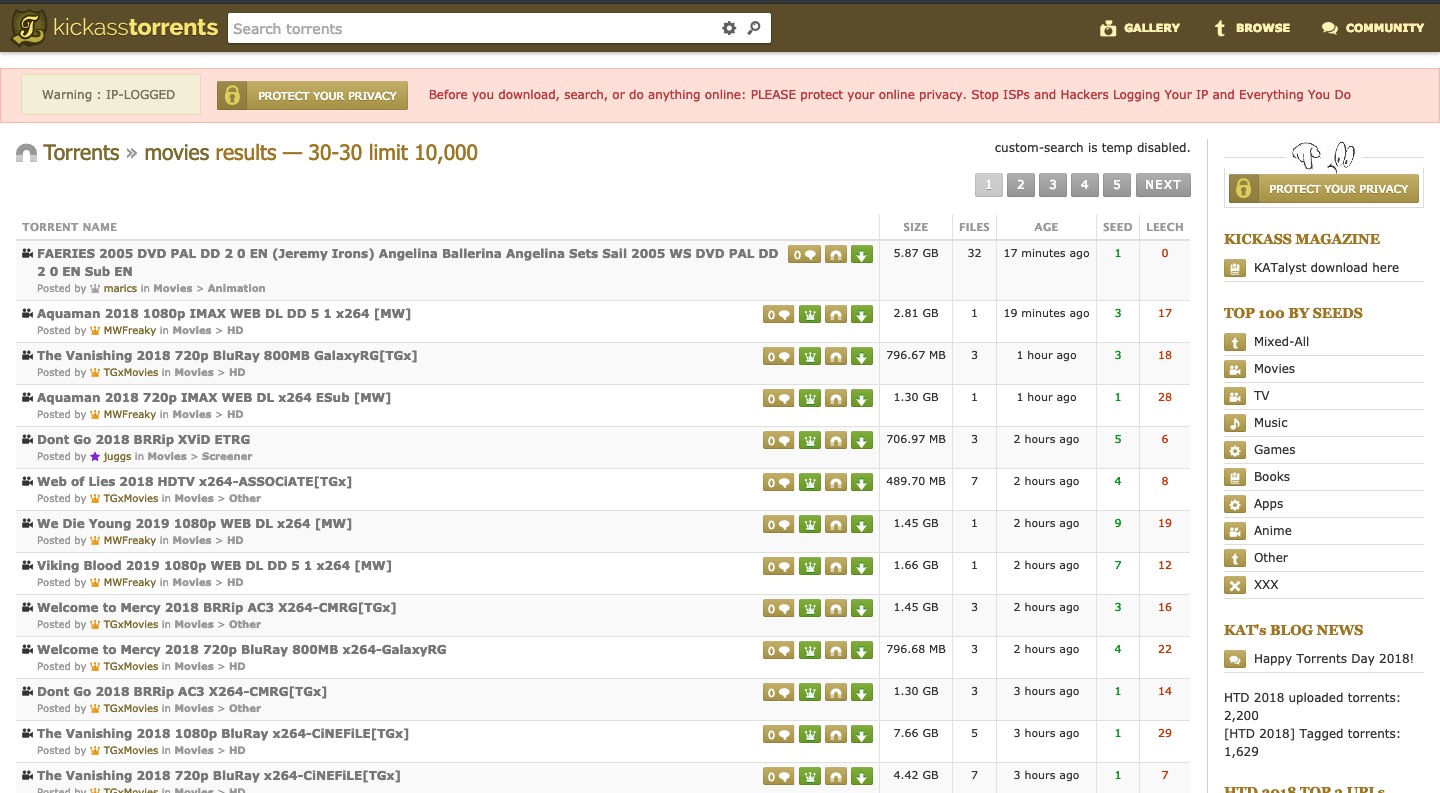Open Top 100 XXX list

[1266, 584]
